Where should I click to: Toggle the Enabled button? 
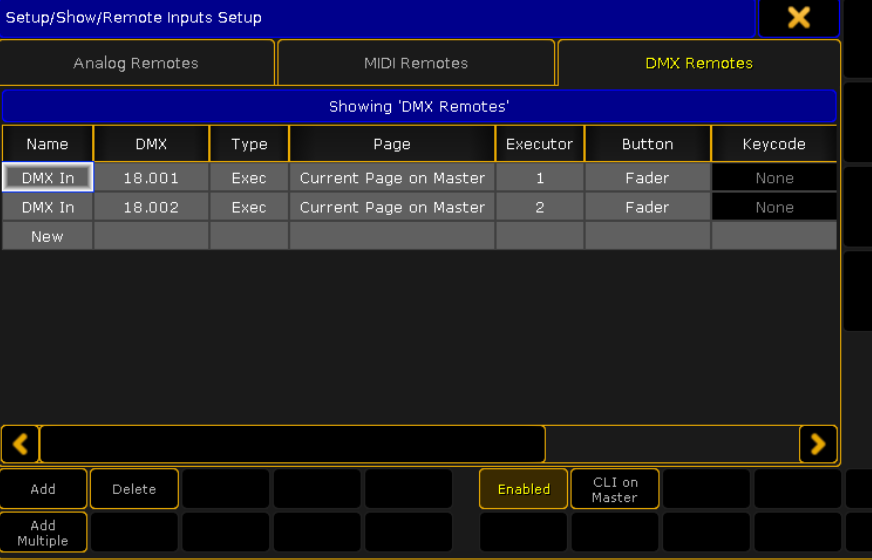tap(523, 489)
